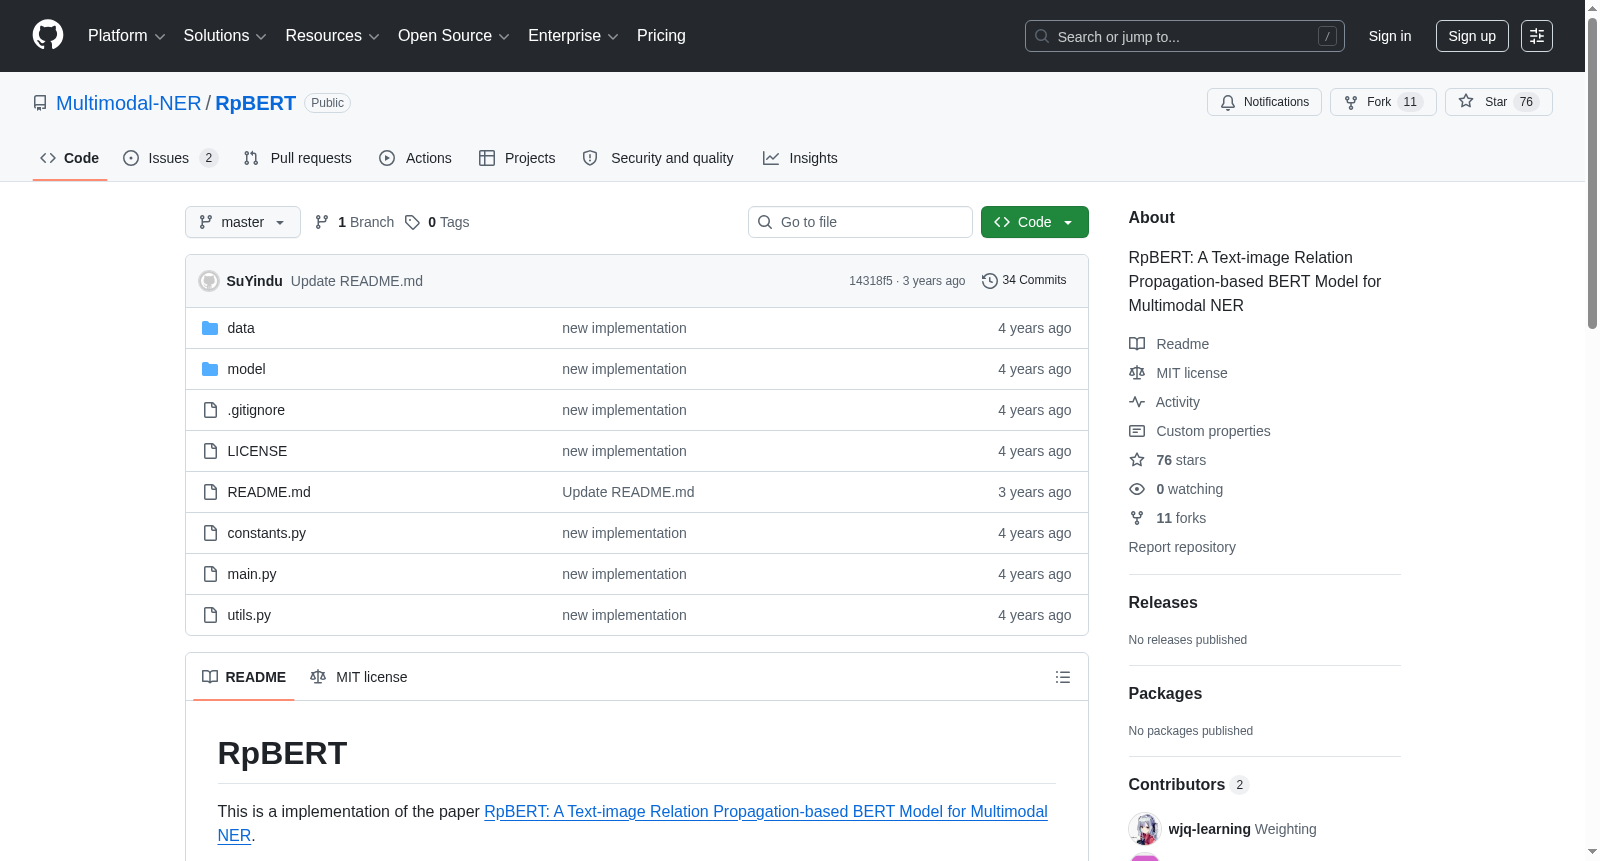The image size is (1600, 861).
Task: Click the .gitignore file icon
Action: [210, 410]
